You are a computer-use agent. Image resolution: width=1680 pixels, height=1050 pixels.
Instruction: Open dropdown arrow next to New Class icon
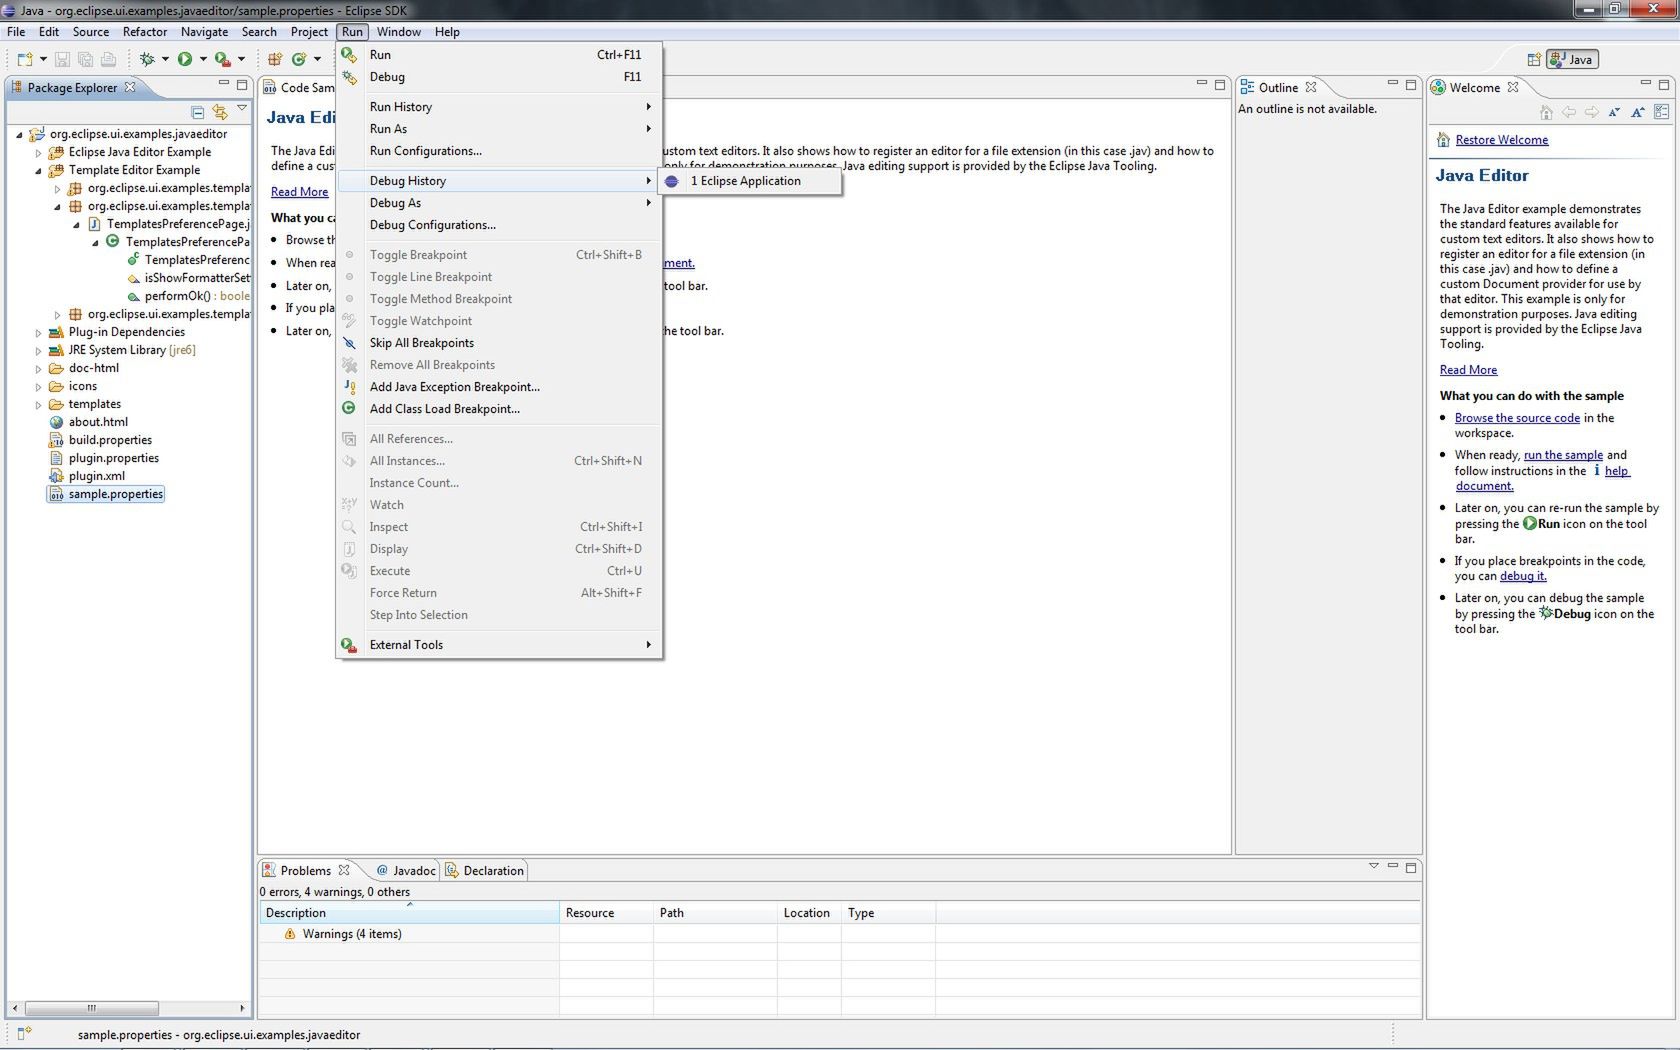[x=317, y=59]
